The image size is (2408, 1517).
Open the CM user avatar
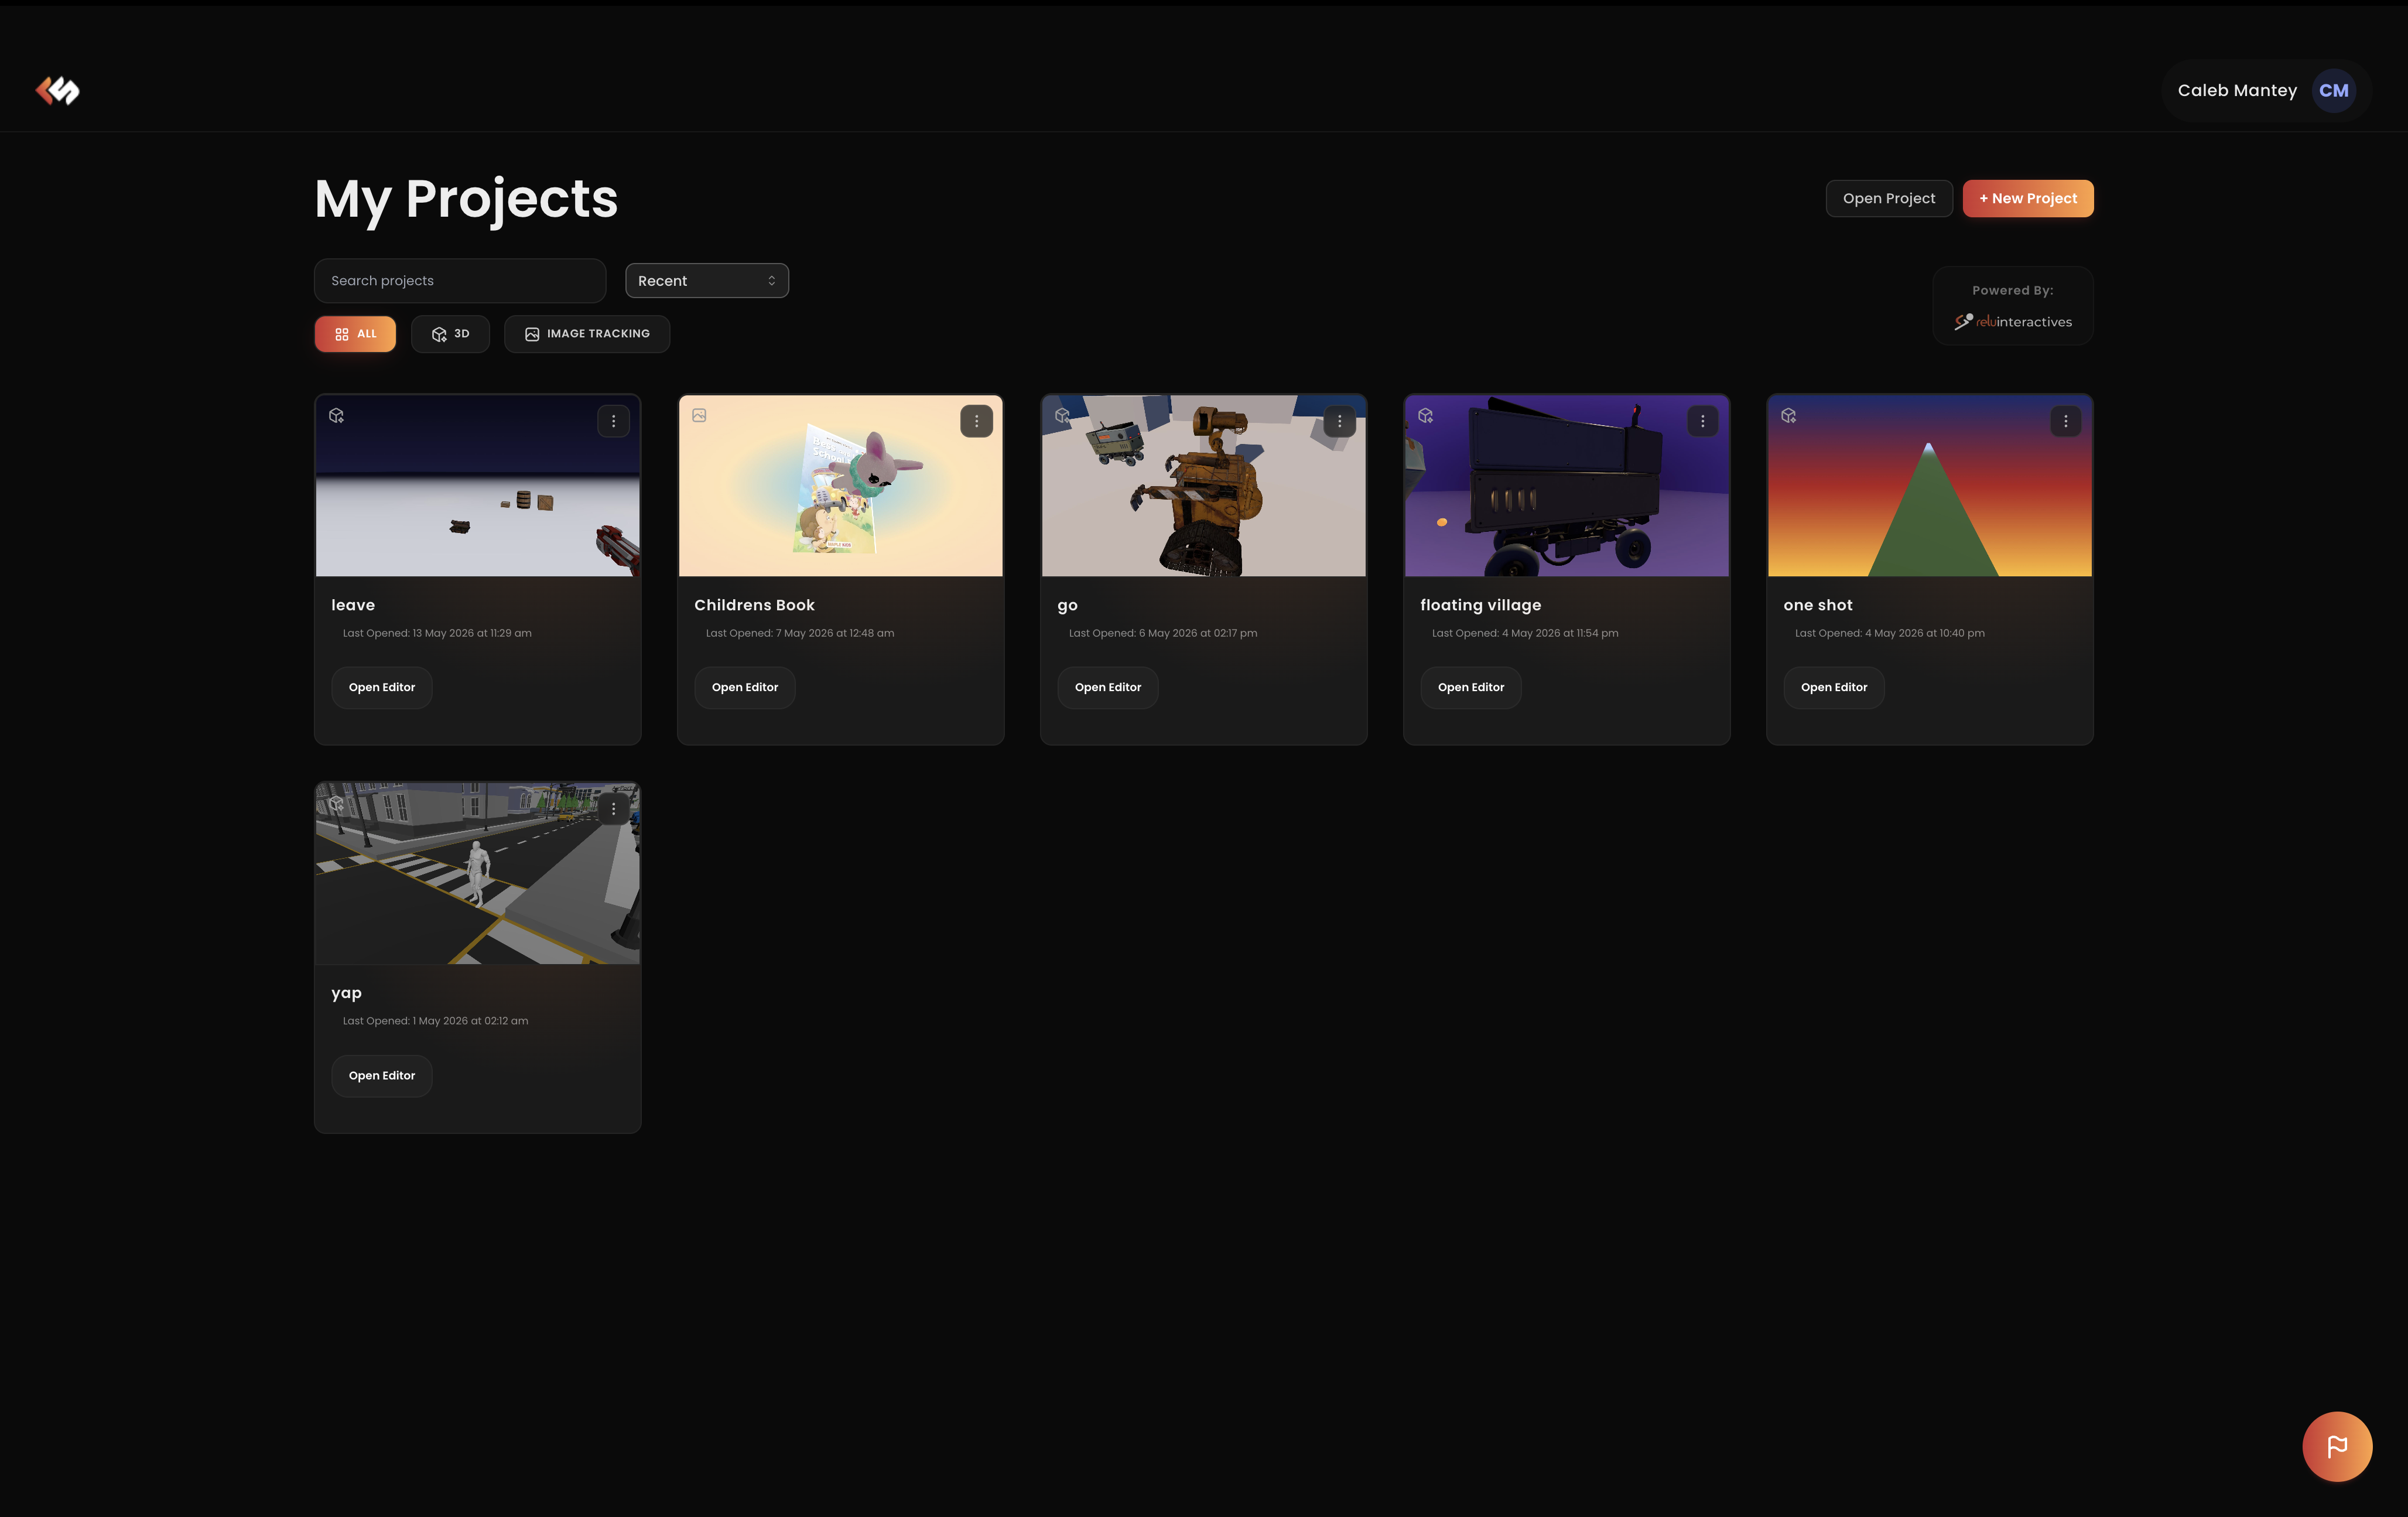click(2333, 91)
